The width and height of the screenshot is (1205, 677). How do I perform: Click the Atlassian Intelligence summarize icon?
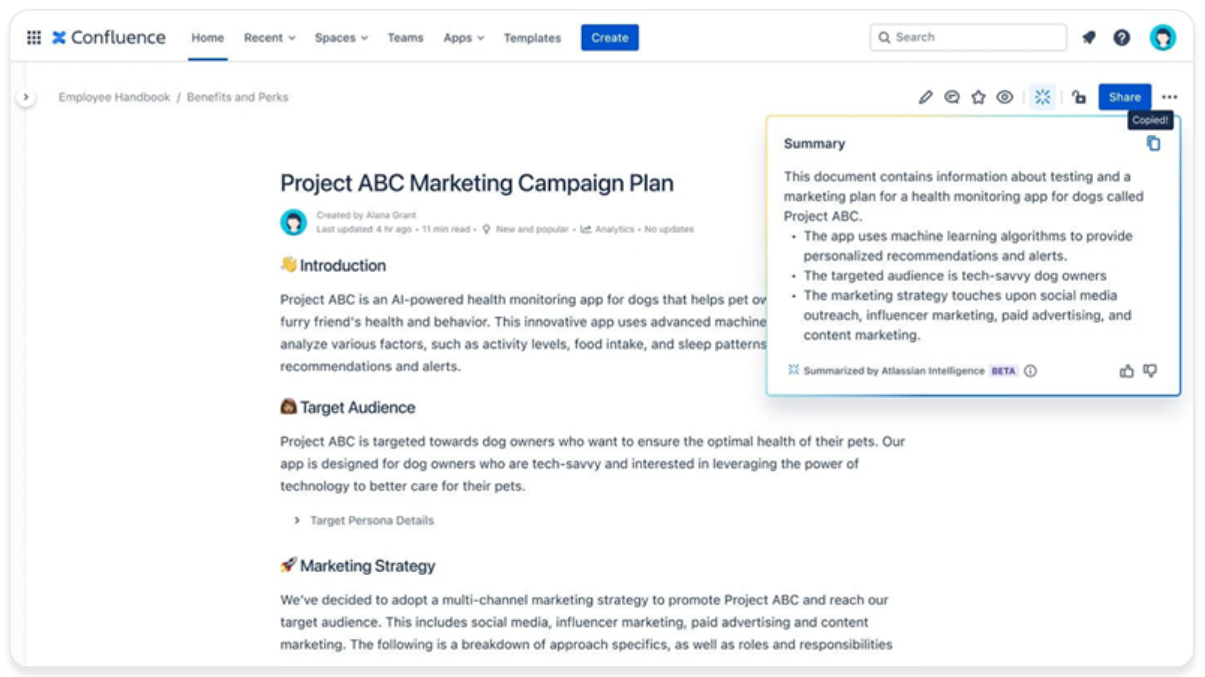click(1042, 97)
